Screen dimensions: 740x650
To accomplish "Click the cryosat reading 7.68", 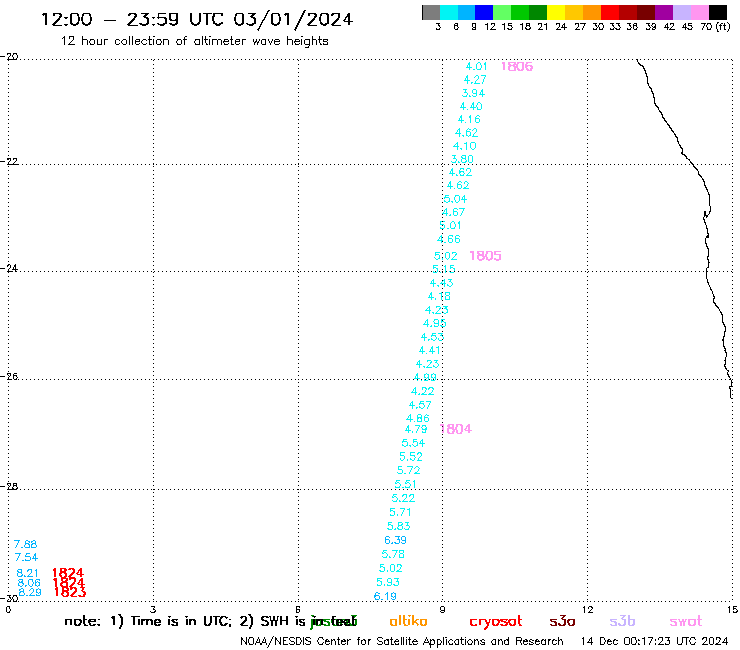I will [25, 544].
